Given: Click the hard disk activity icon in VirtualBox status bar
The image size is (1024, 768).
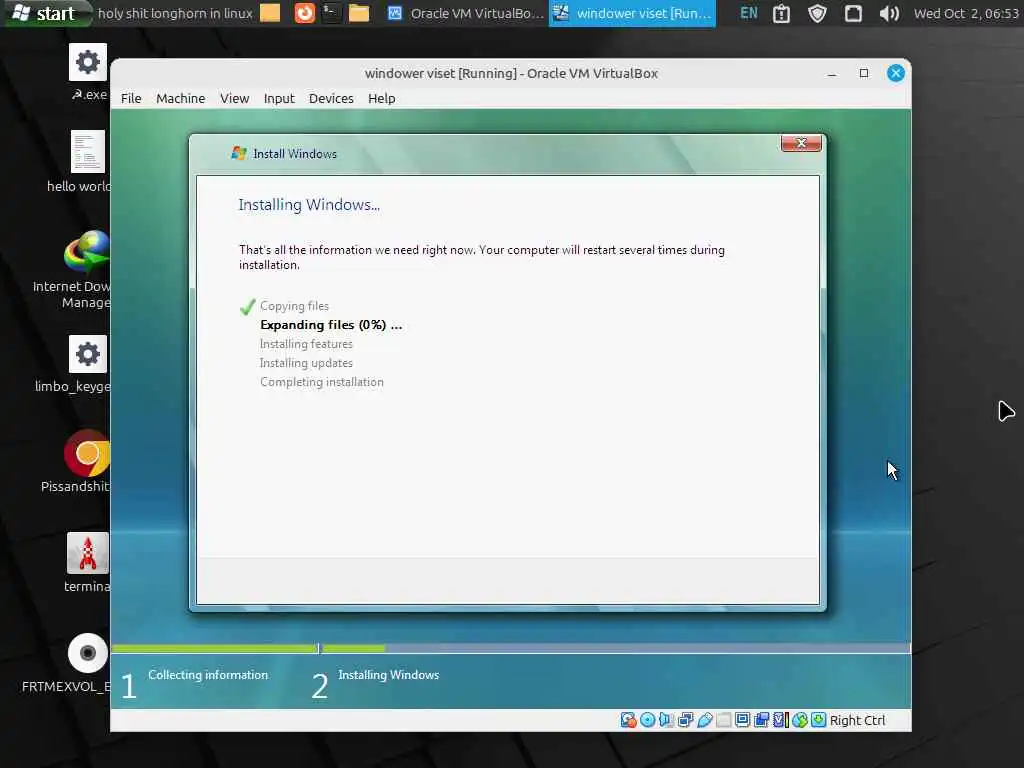Looking at the screenshot, I should [x=628, y=720].
